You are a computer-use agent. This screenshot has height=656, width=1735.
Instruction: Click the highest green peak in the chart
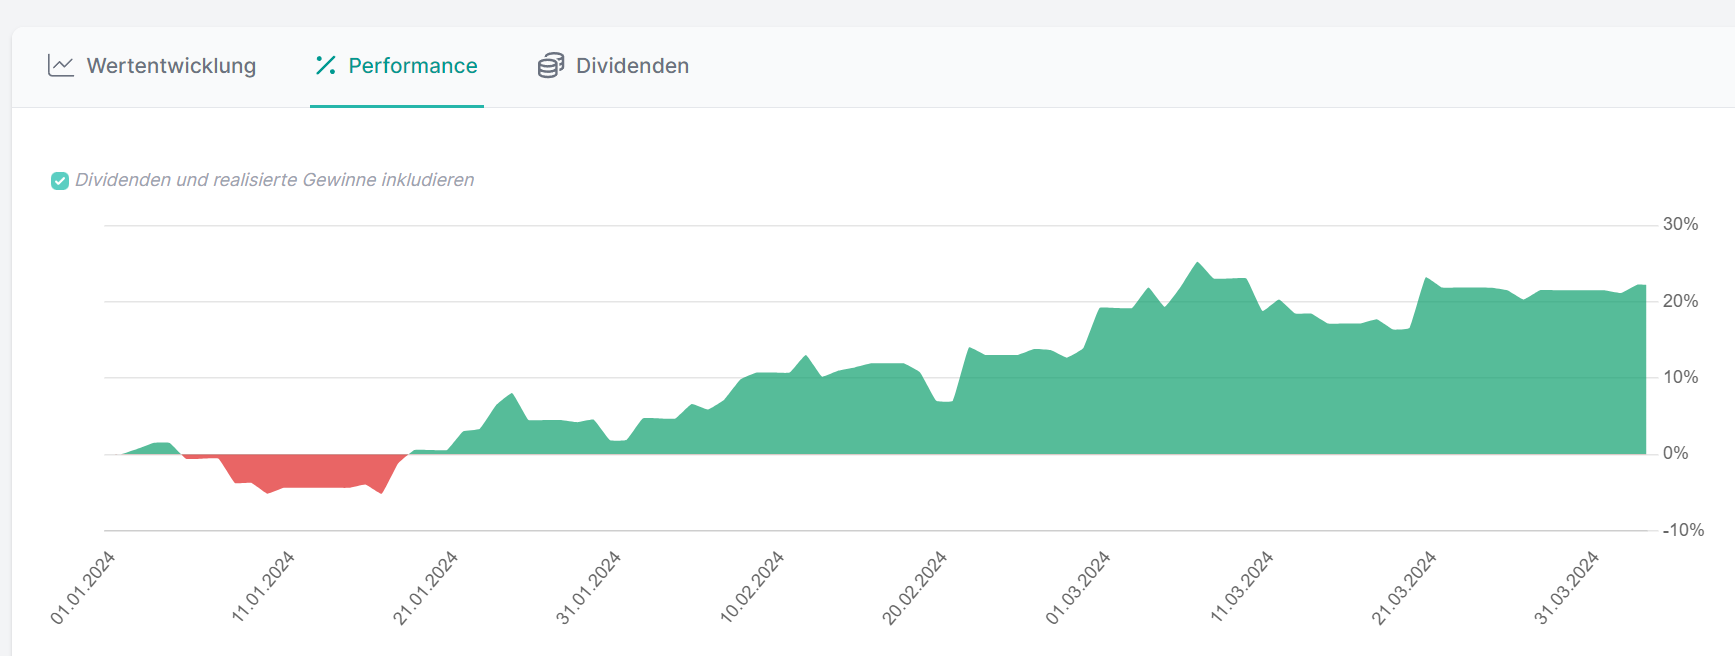1197,266
